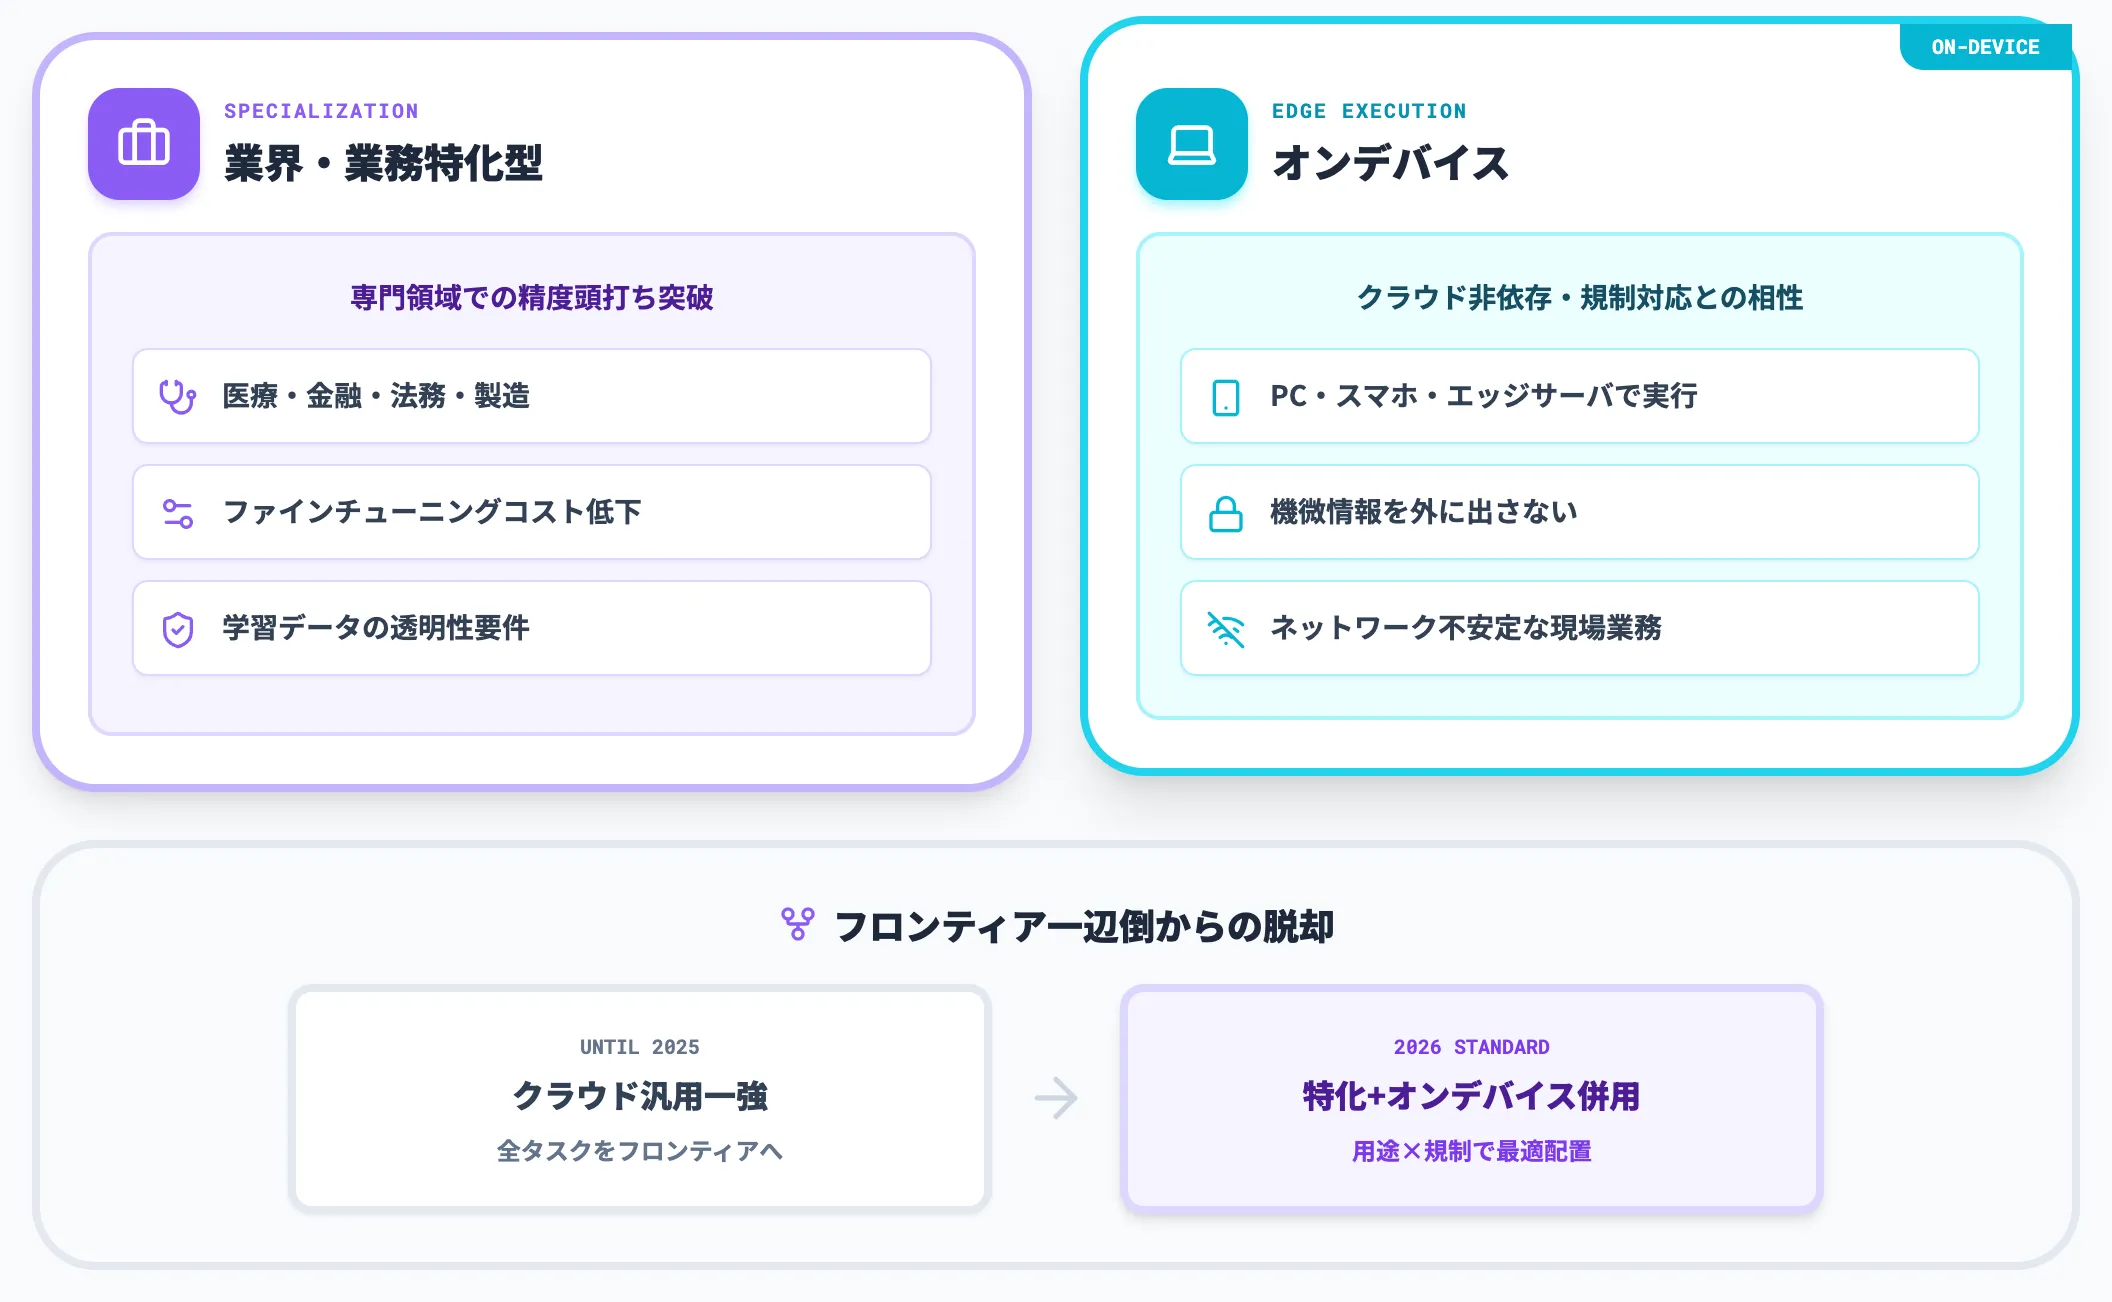The image size is (2112, 1302).
Task: Click the right arrow between the two cards
Action: 1056,1098
